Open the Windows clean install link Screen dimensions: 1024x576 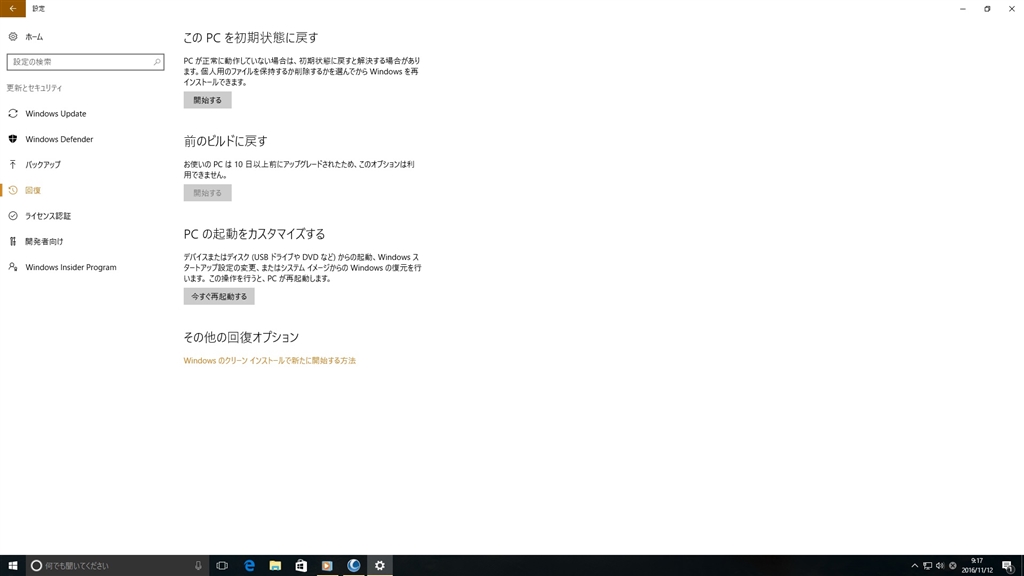pos(269,360)
